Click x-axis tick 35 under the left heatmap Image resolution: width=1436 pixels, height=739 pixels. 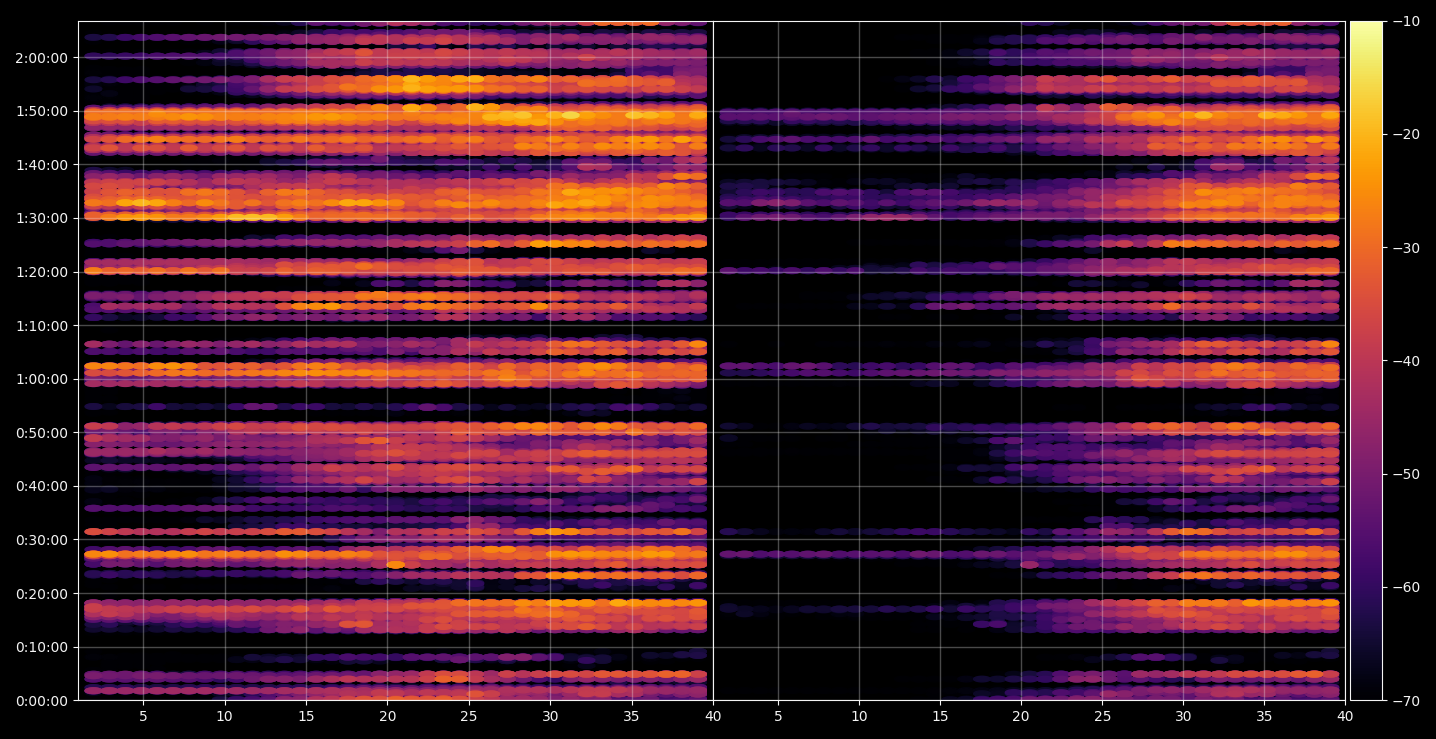coord(631,716)
